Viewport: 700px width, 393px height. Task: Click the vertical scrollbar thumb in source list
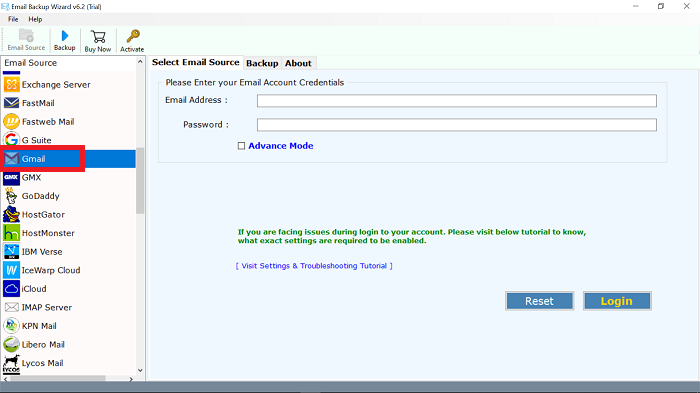point(140,180)
